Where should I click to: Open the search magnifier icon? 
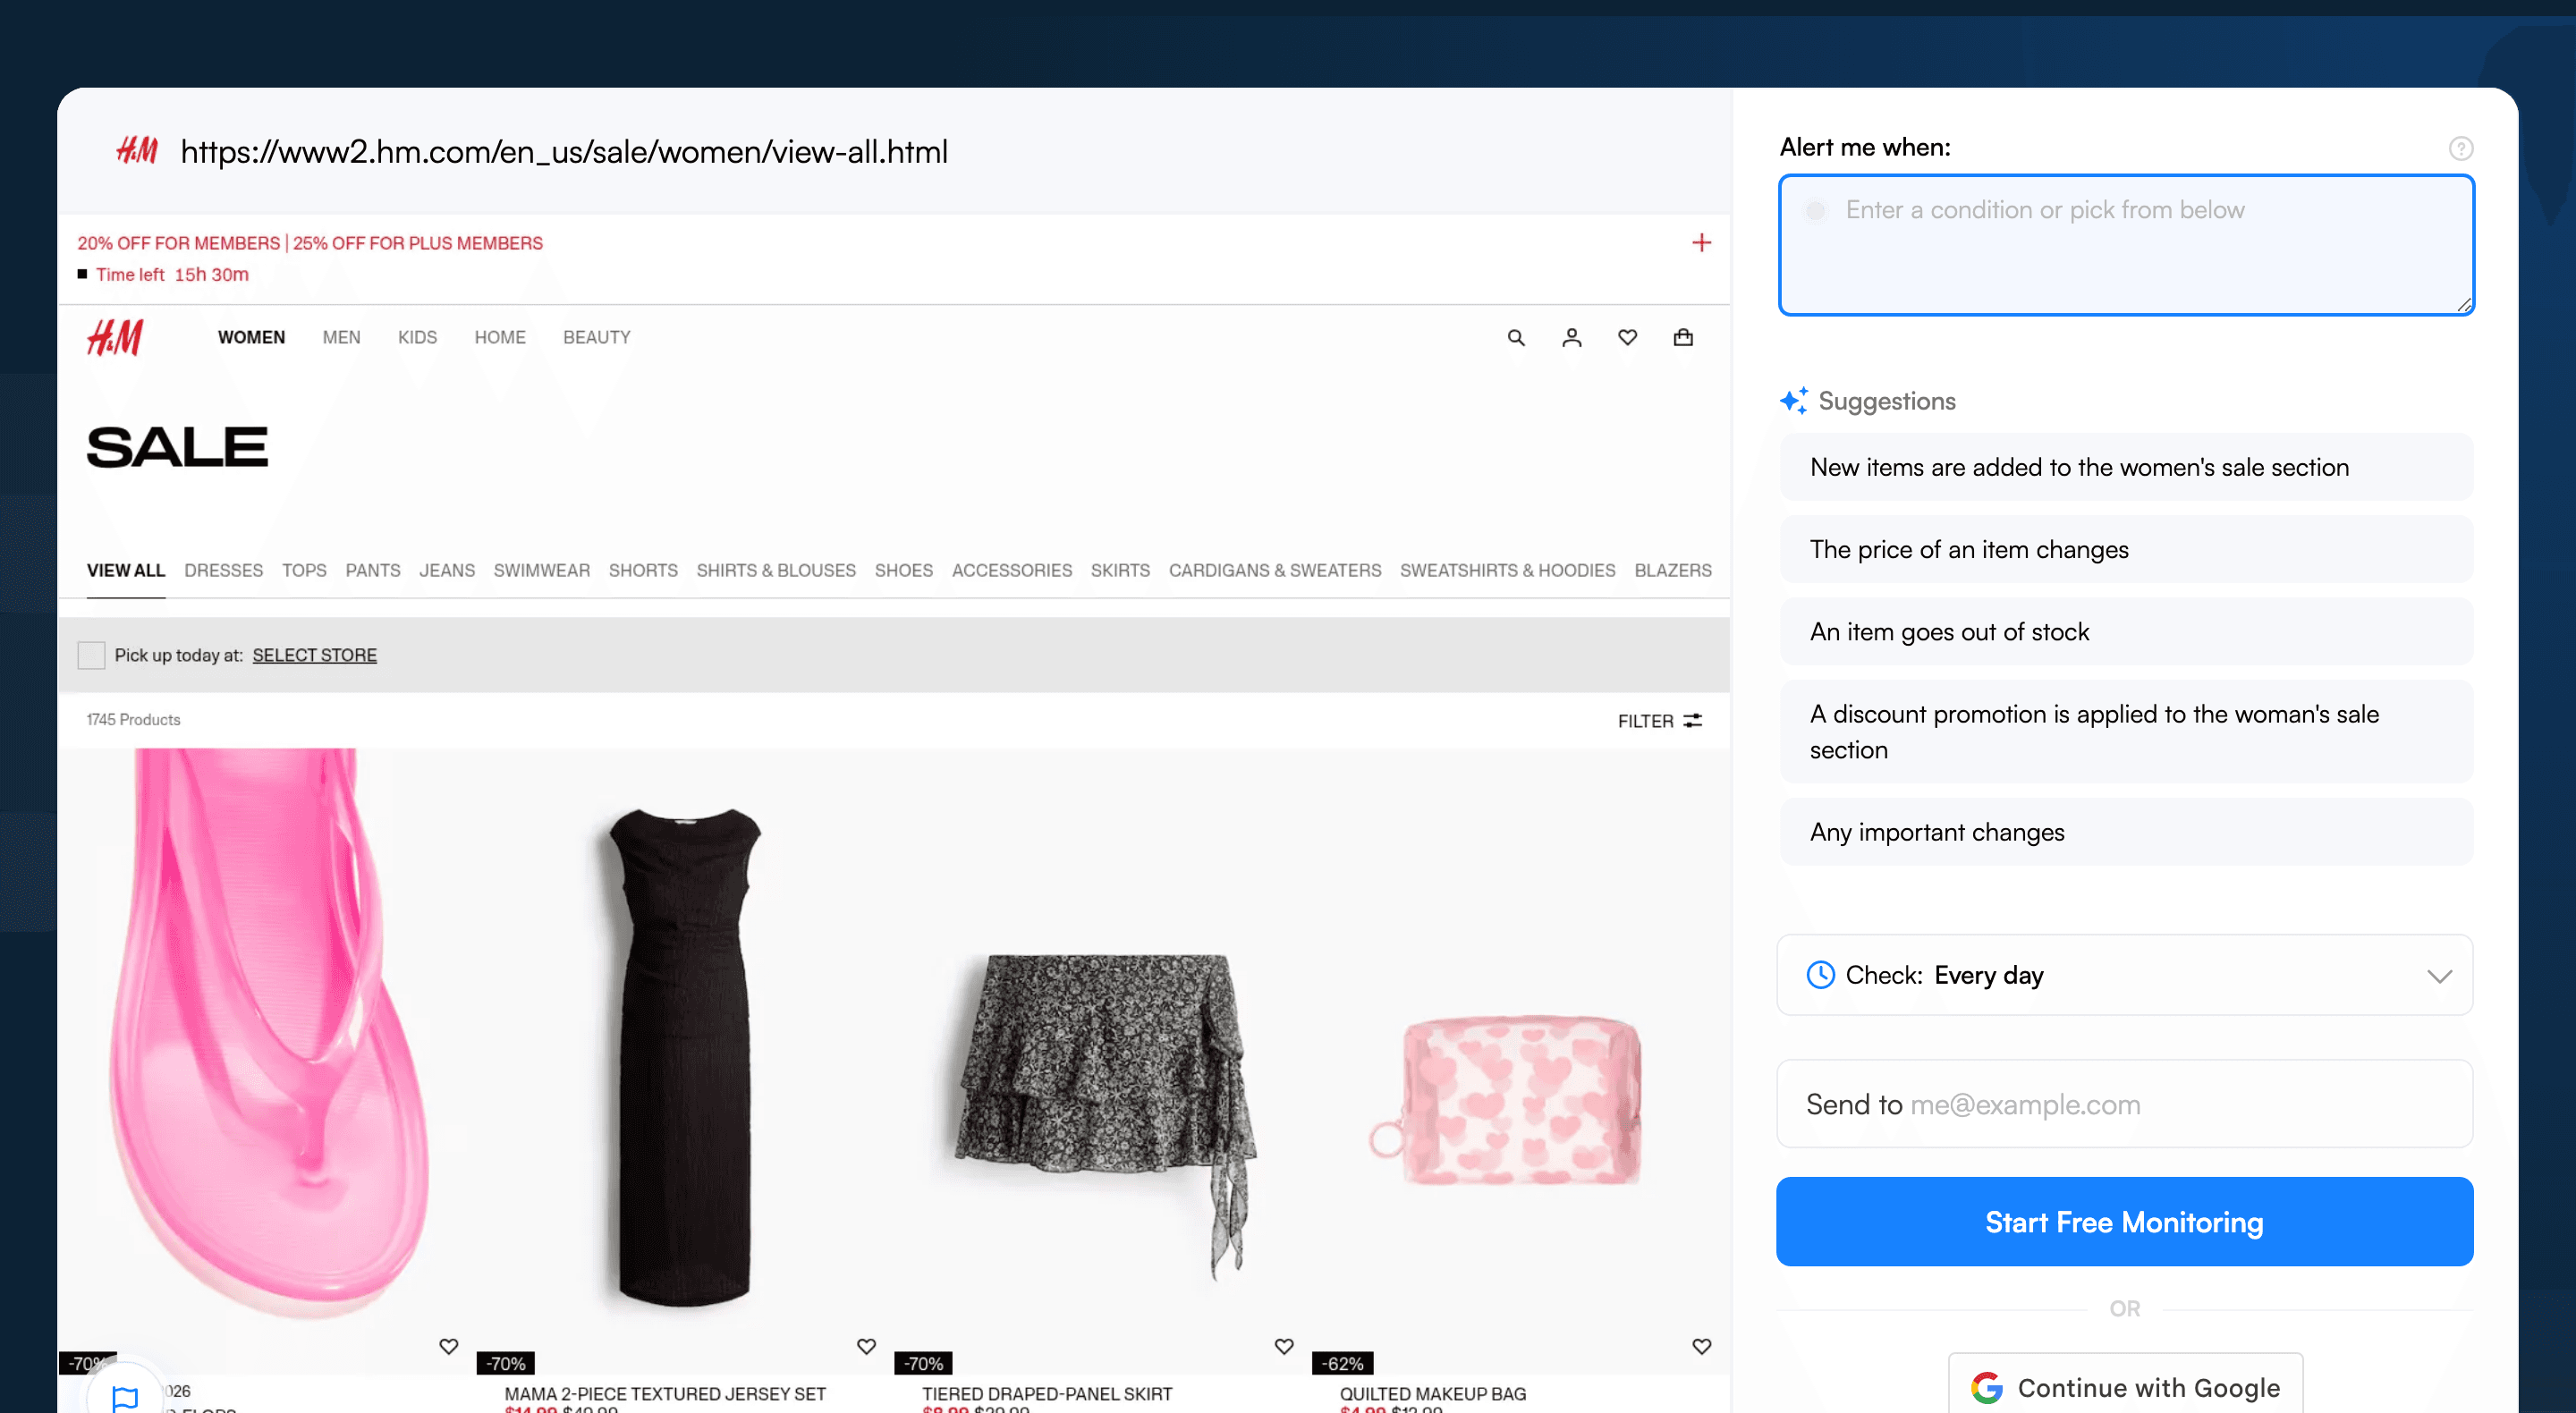1516,338
